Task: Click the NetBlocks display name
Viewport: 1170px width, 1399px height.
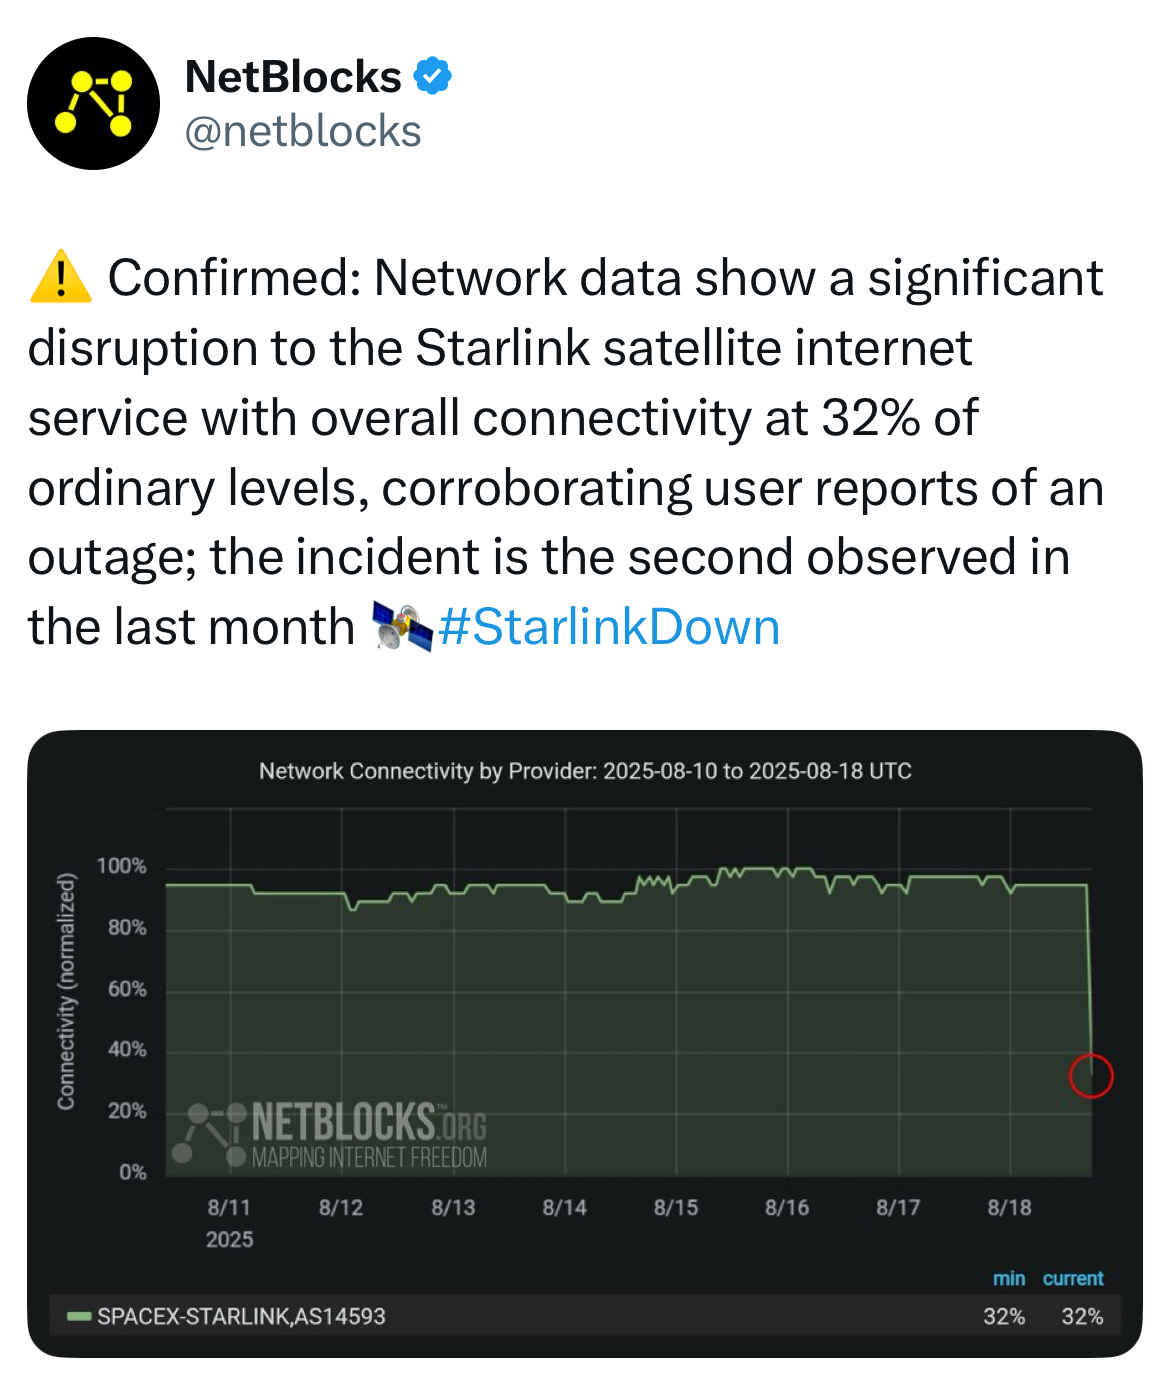Action: click(x=293, y=77)
